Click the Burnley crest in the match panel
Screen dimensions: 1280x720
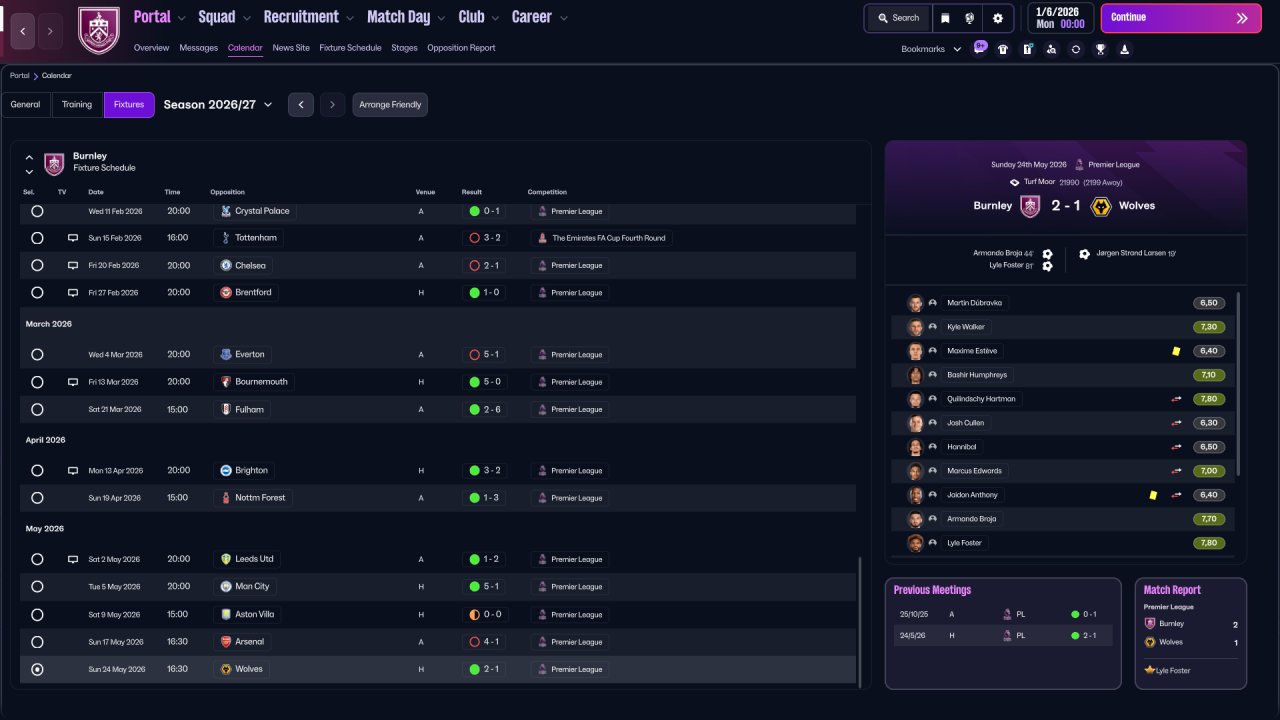(x=1030, y=206)
